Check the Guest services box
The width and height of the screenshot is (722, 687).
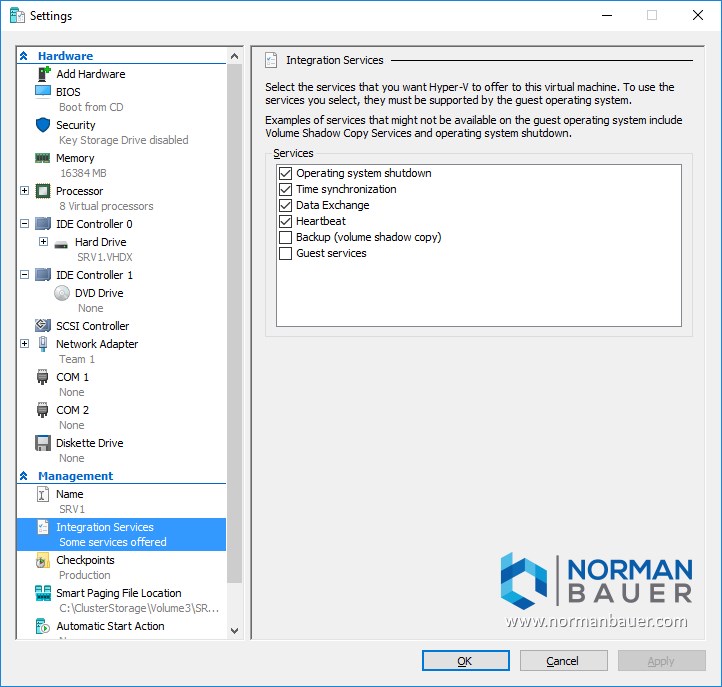(285, 253)
